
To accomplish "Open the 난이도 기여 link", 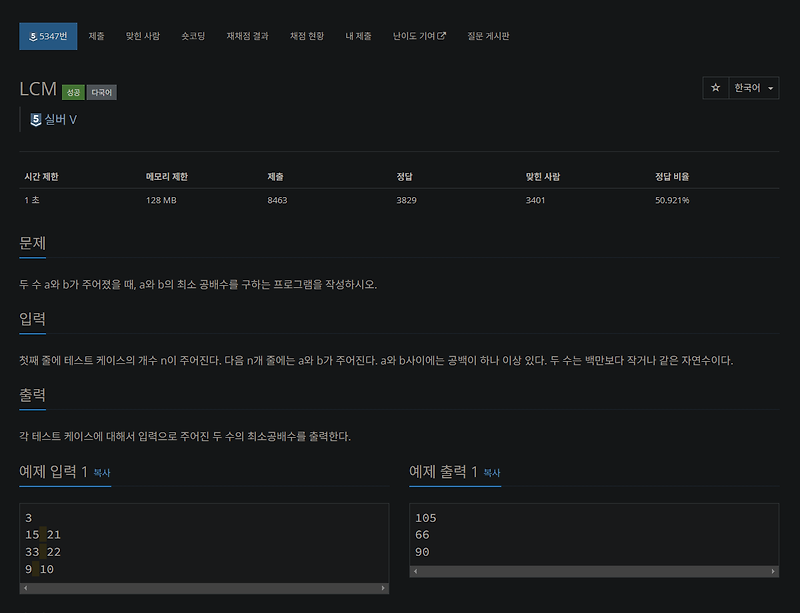I will [415, 36].
